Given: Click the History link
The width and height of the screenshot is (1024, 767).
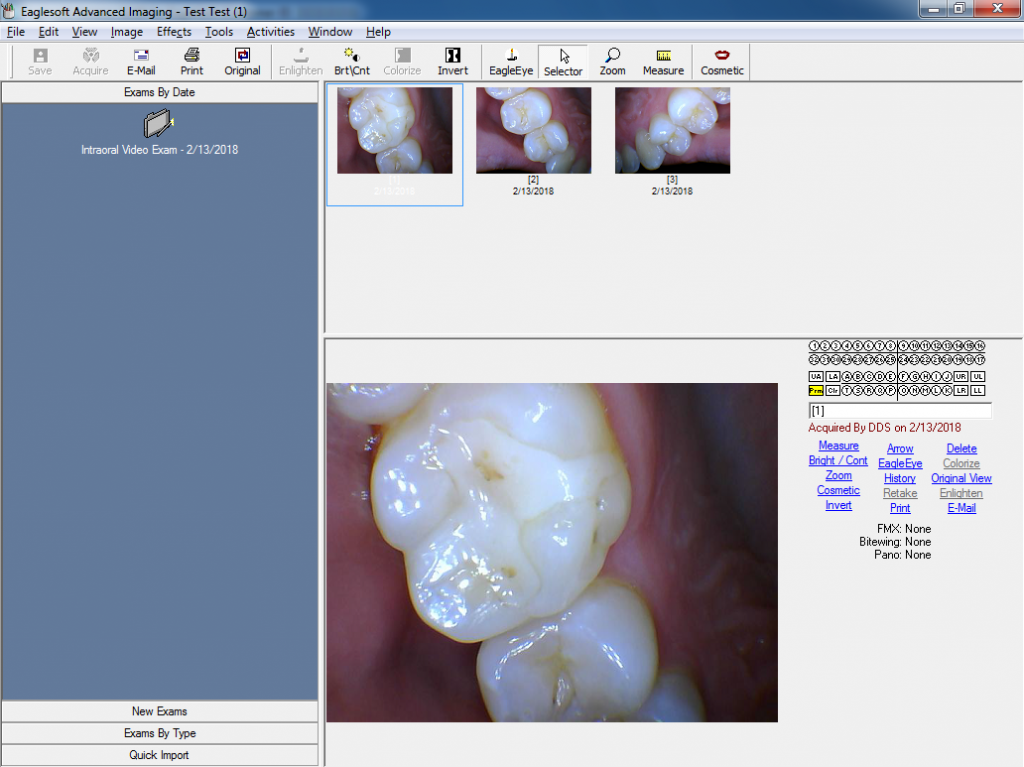Looking at the screenshot, I should 900,479.
